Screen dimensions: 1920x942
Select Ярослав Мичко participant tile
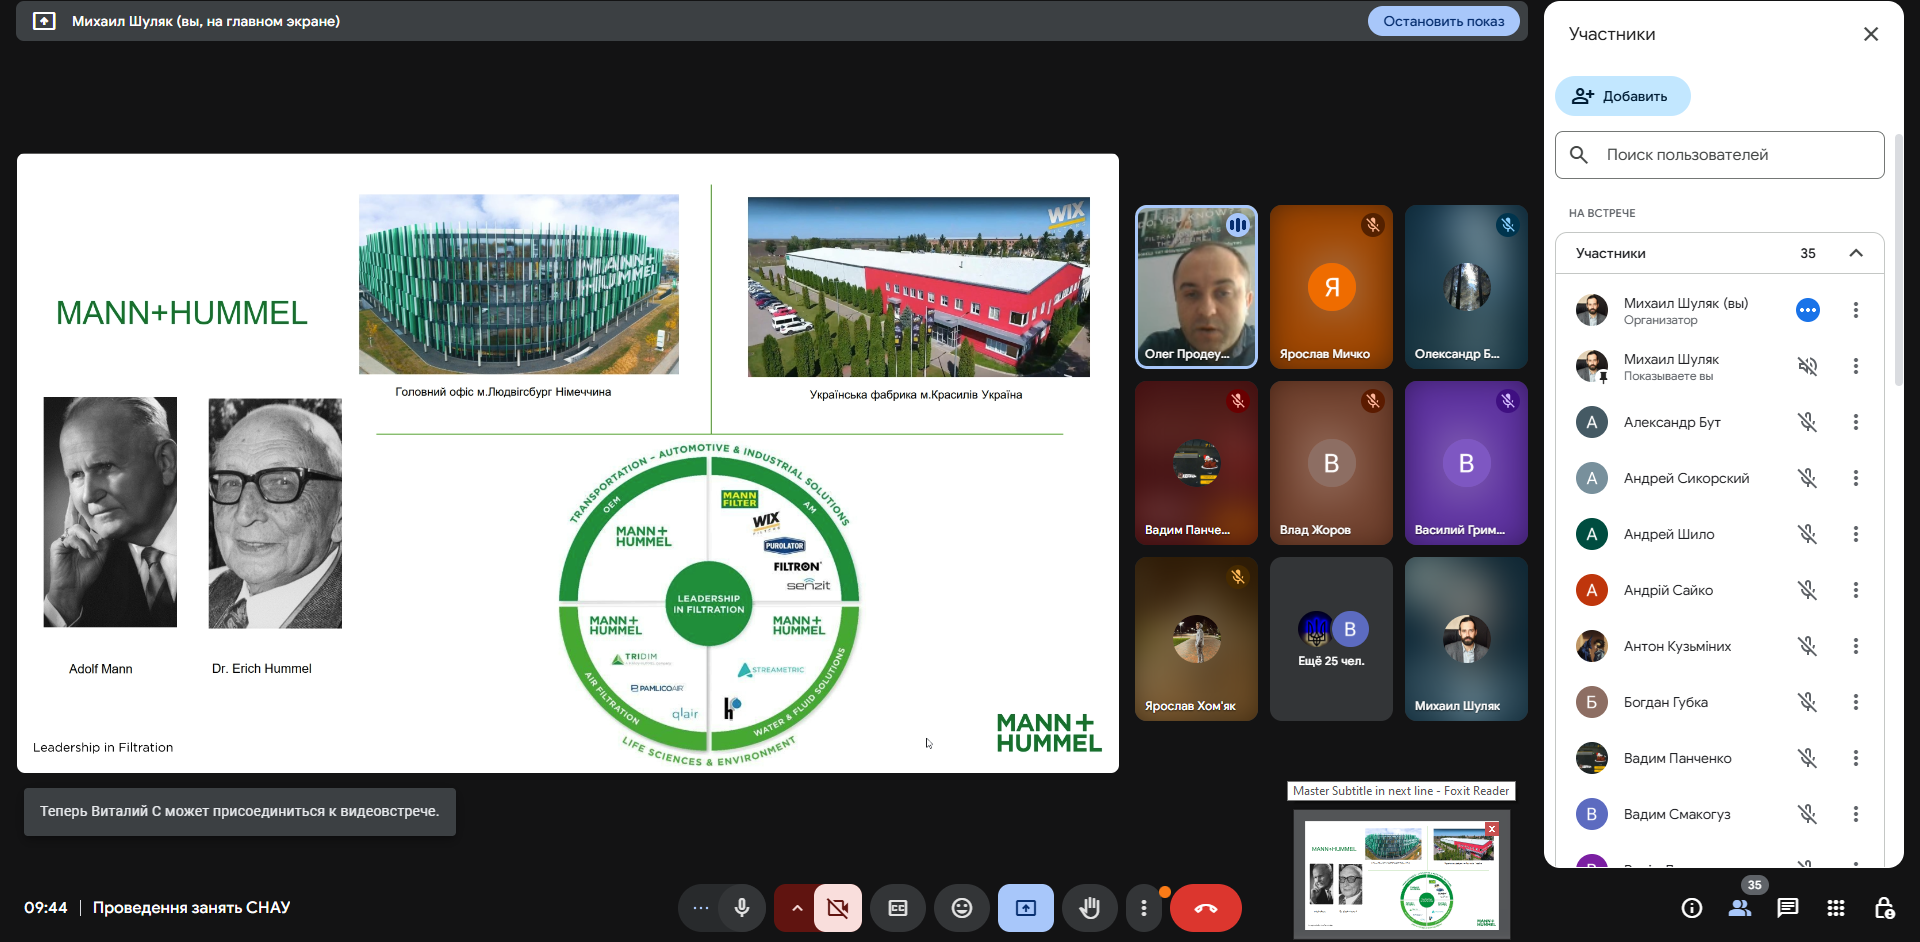[1331, 287]
